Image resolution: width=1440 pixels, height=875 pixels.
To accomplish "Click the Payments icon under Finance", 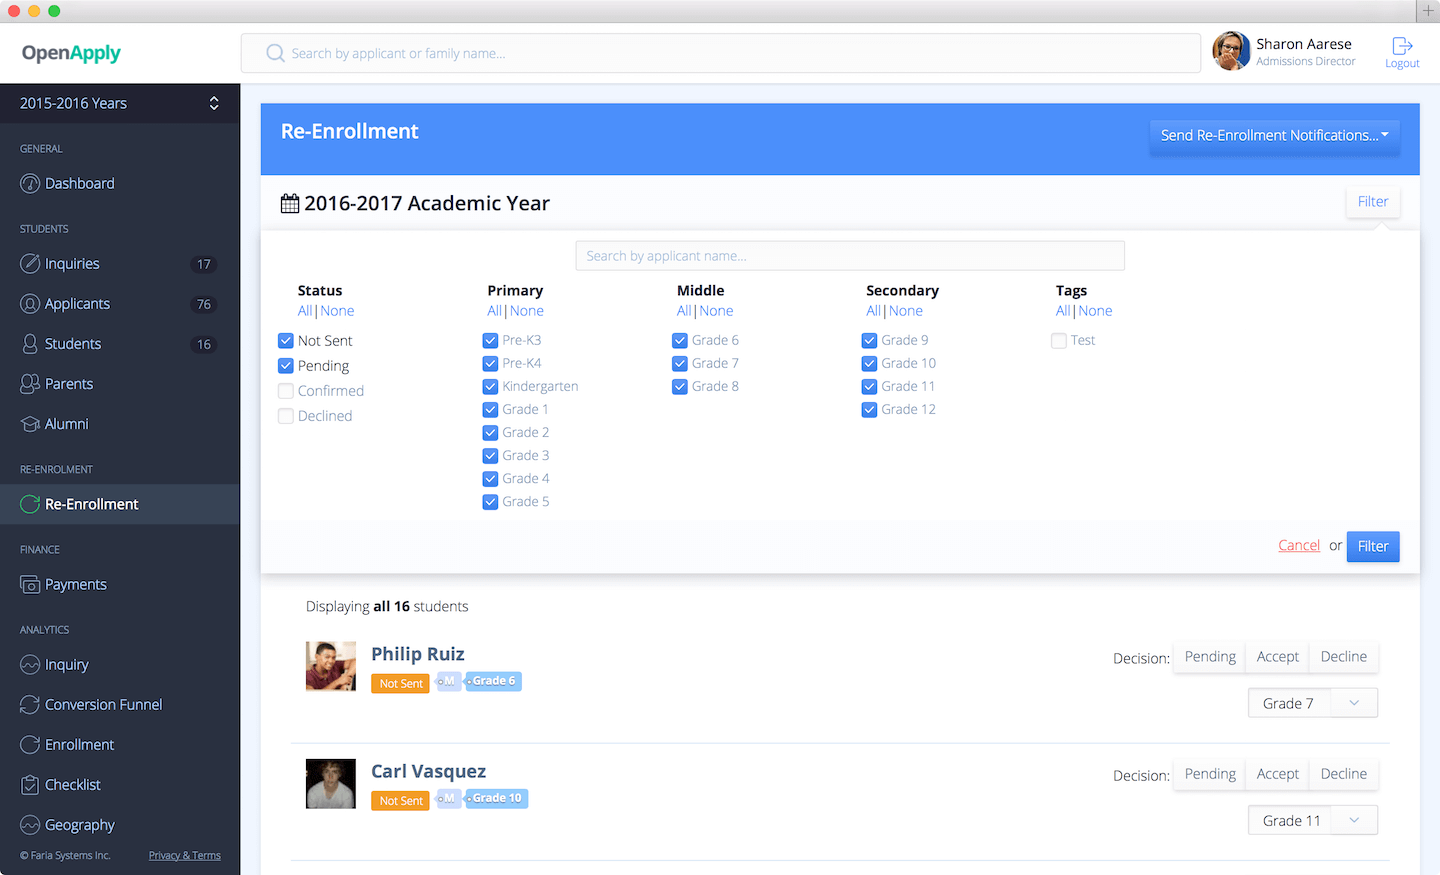I will (30, 585).
